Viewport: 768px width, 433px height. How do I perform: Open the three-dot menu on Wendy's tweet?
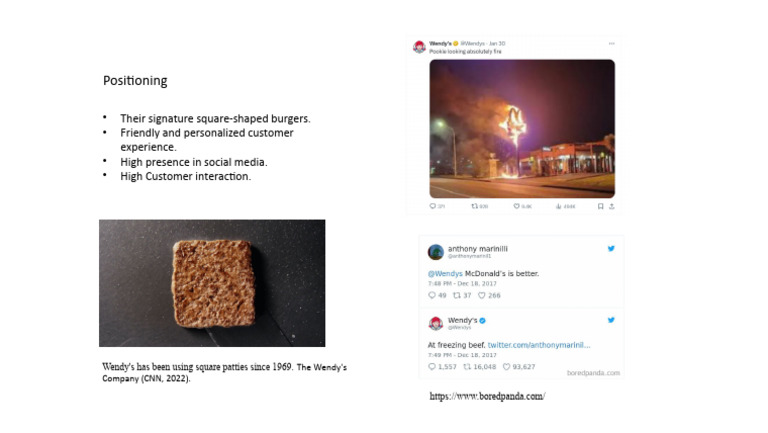coord(611,44)
